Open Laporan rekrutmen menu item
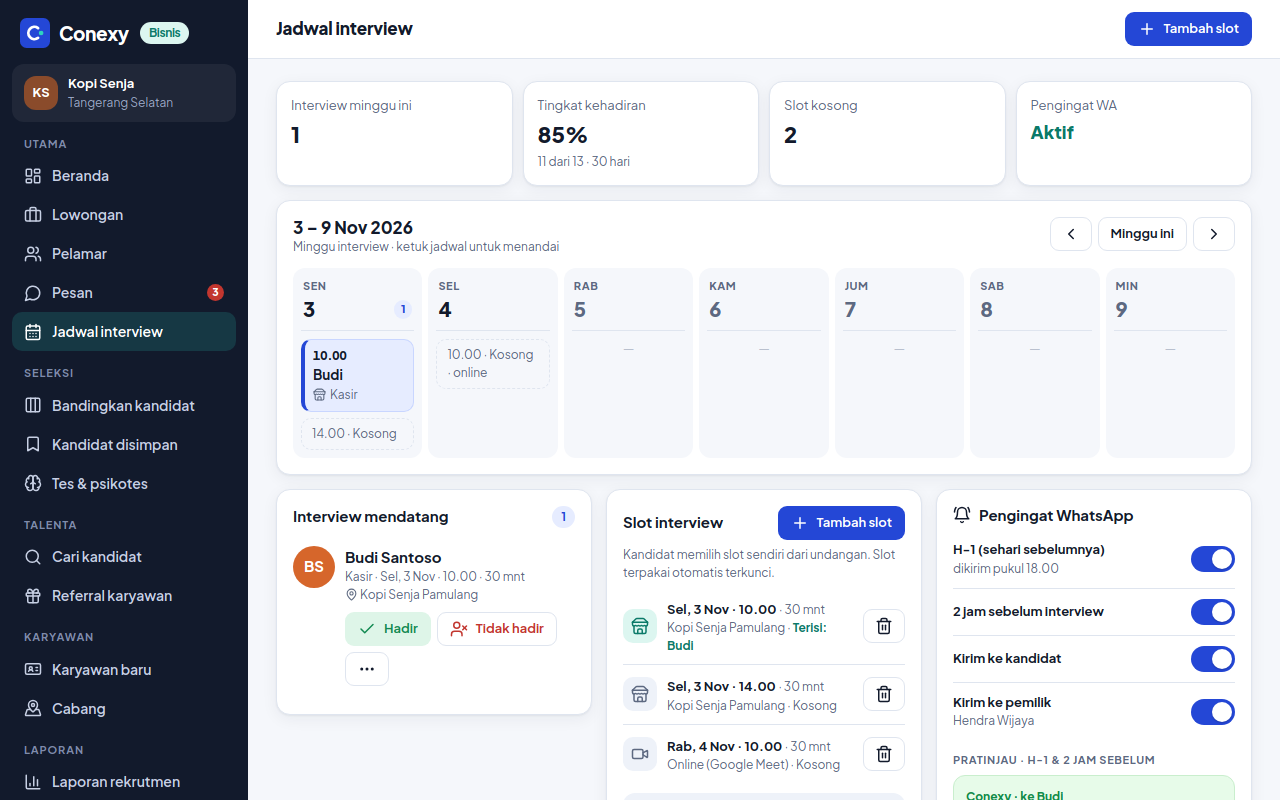This screenshot has height=800, width=1280. coord(124,782)
